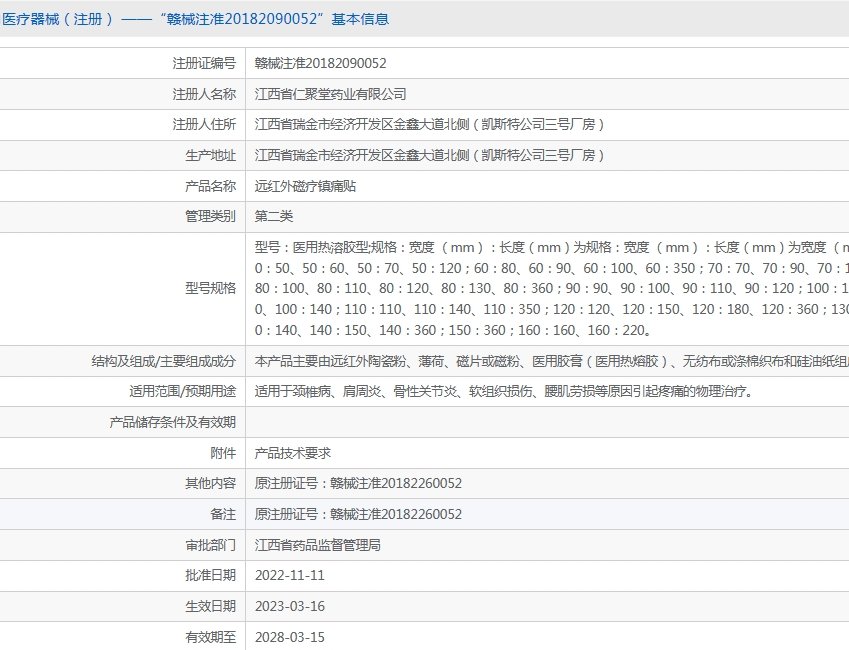Click expiry date 2028-03-15
849x650 pixels.
(x=290, y=637)
